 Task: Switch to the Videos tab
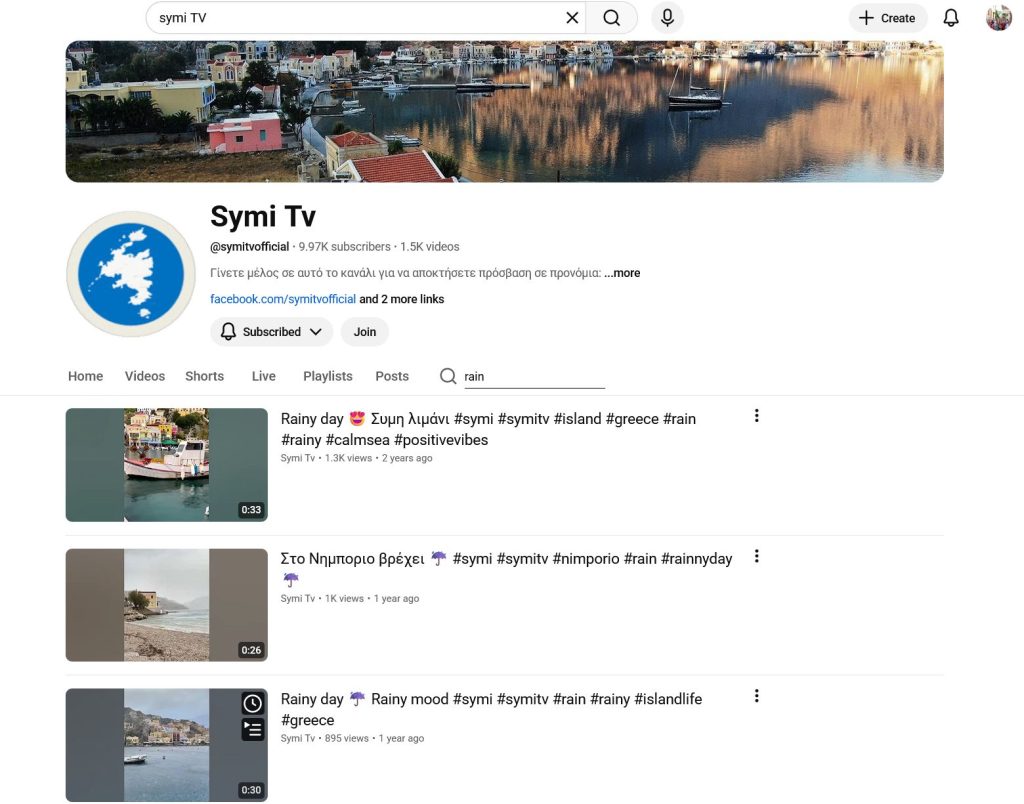pos(145,376)
